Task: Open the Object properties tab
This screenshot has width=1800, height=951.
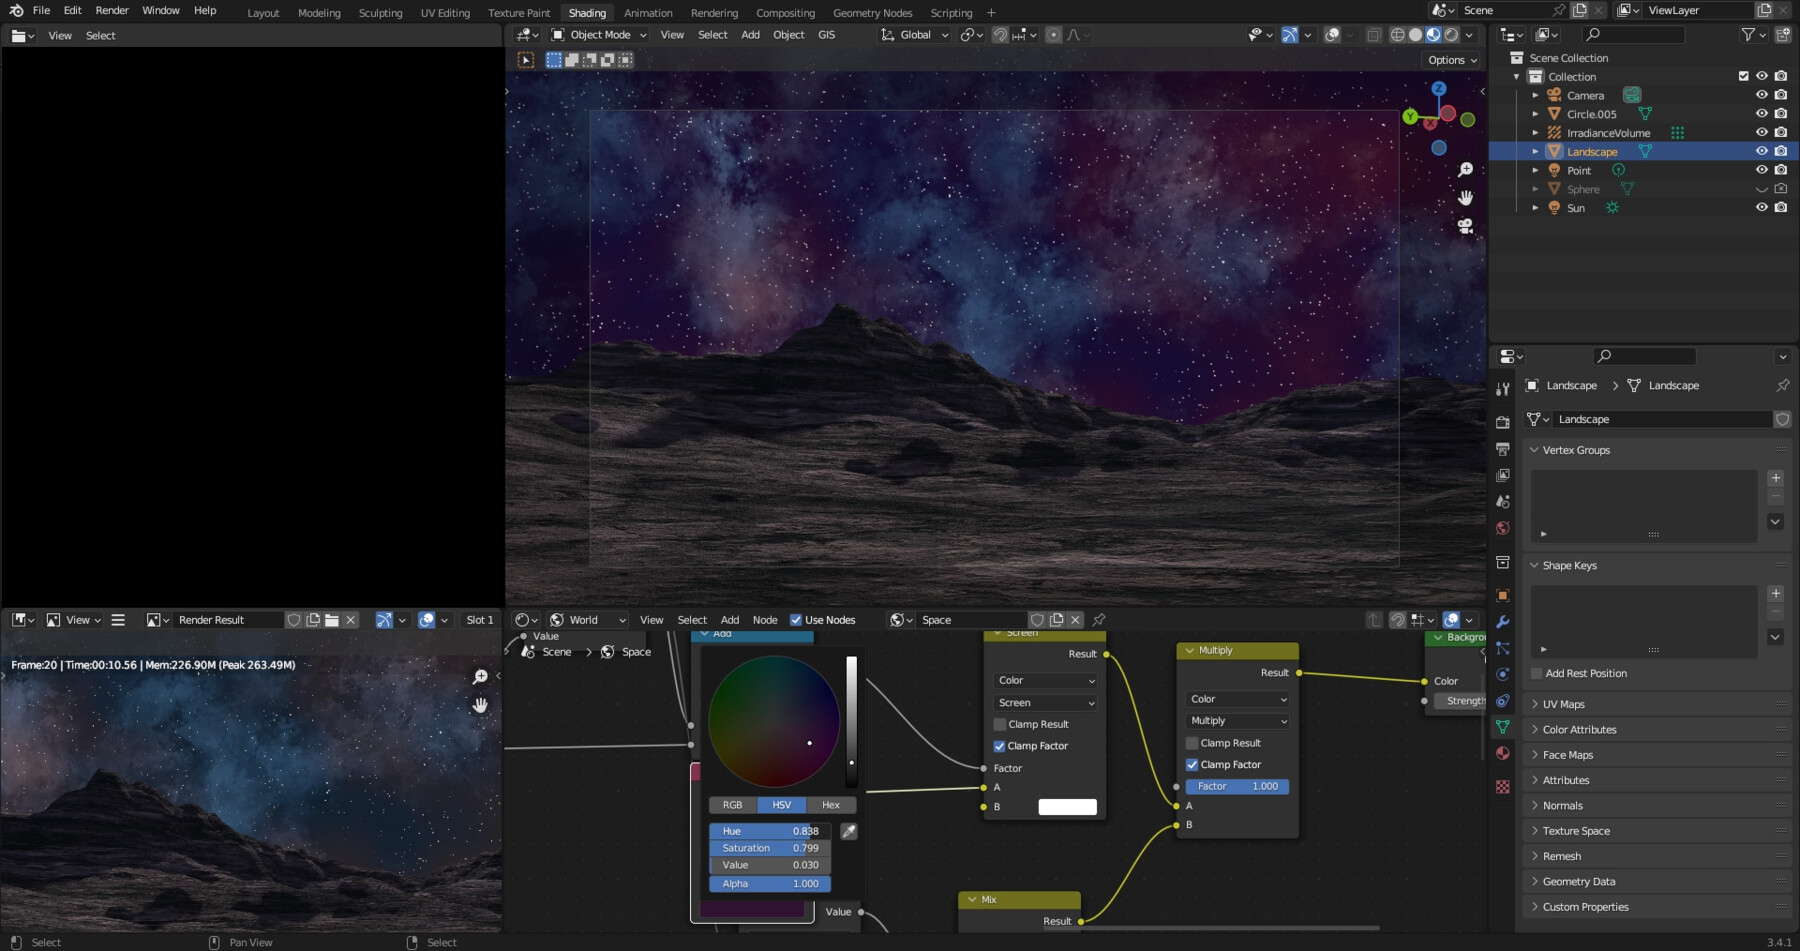Action: (x=1502, y=595)
